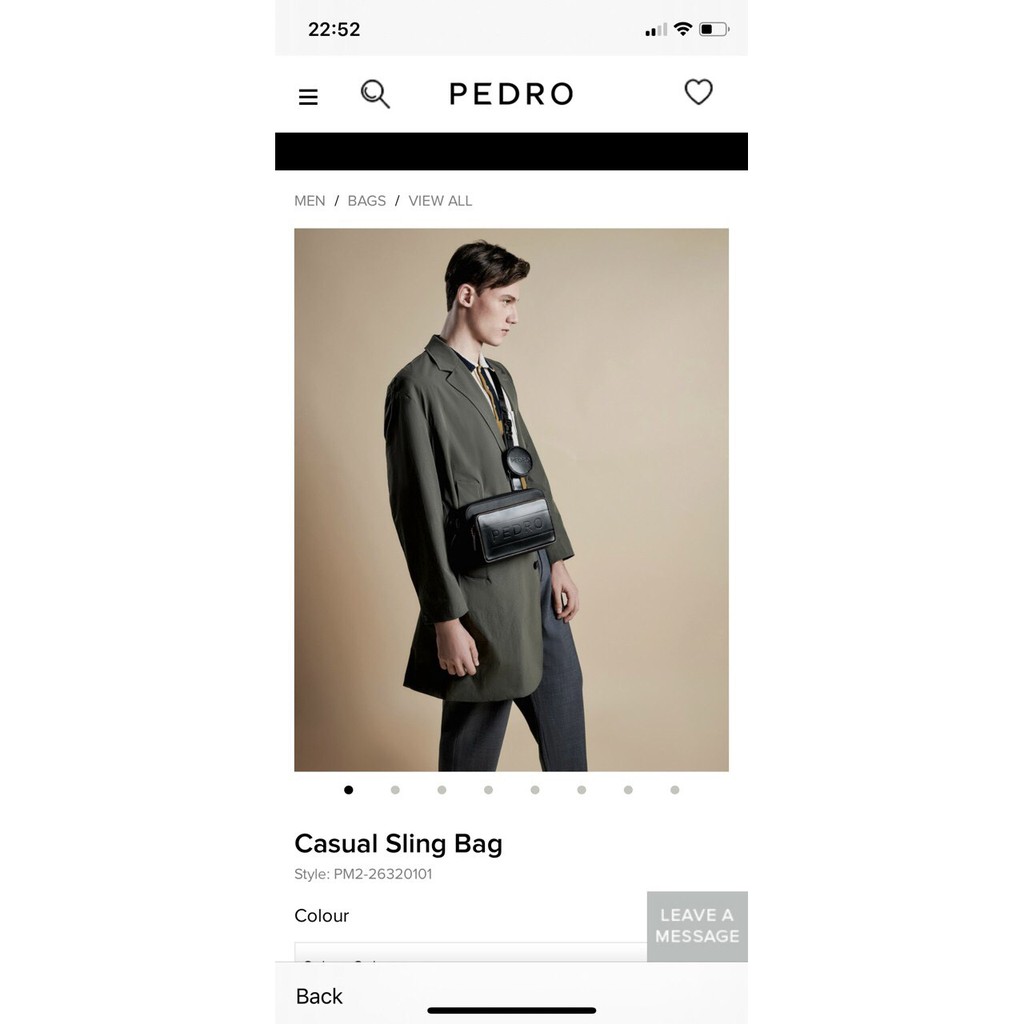Viewport: 1024px width, 1024px height.
Task: Tap the Wi-Fi status icon
Action: (682, 29)
